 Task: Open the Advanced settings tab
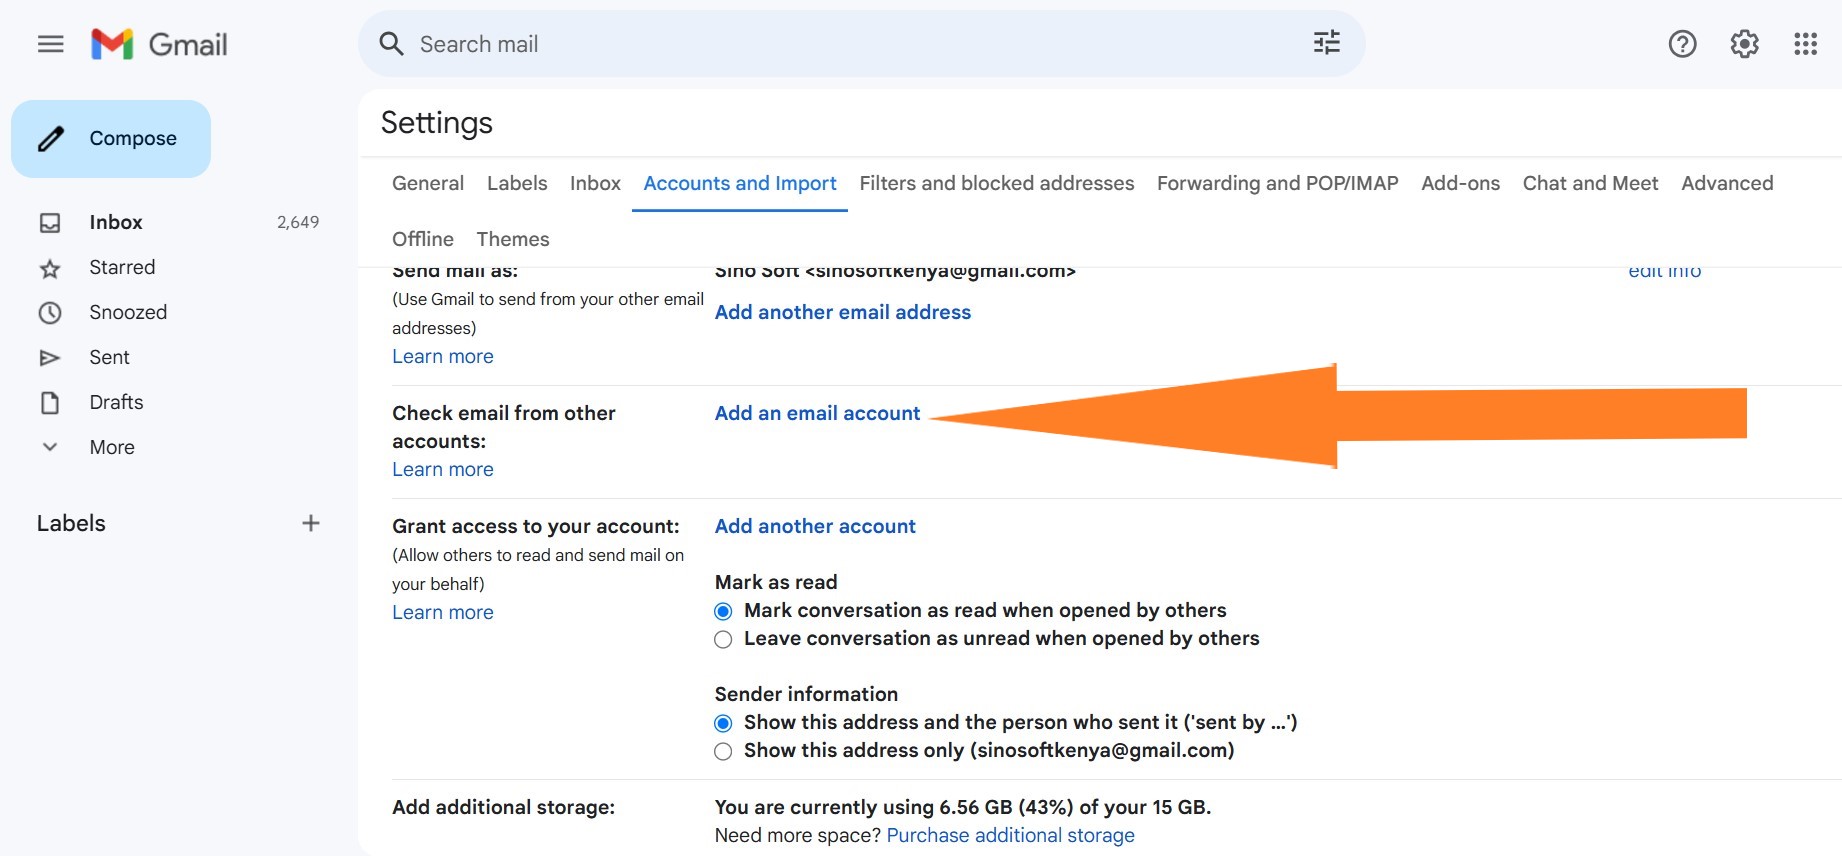tap(1727, 183)
